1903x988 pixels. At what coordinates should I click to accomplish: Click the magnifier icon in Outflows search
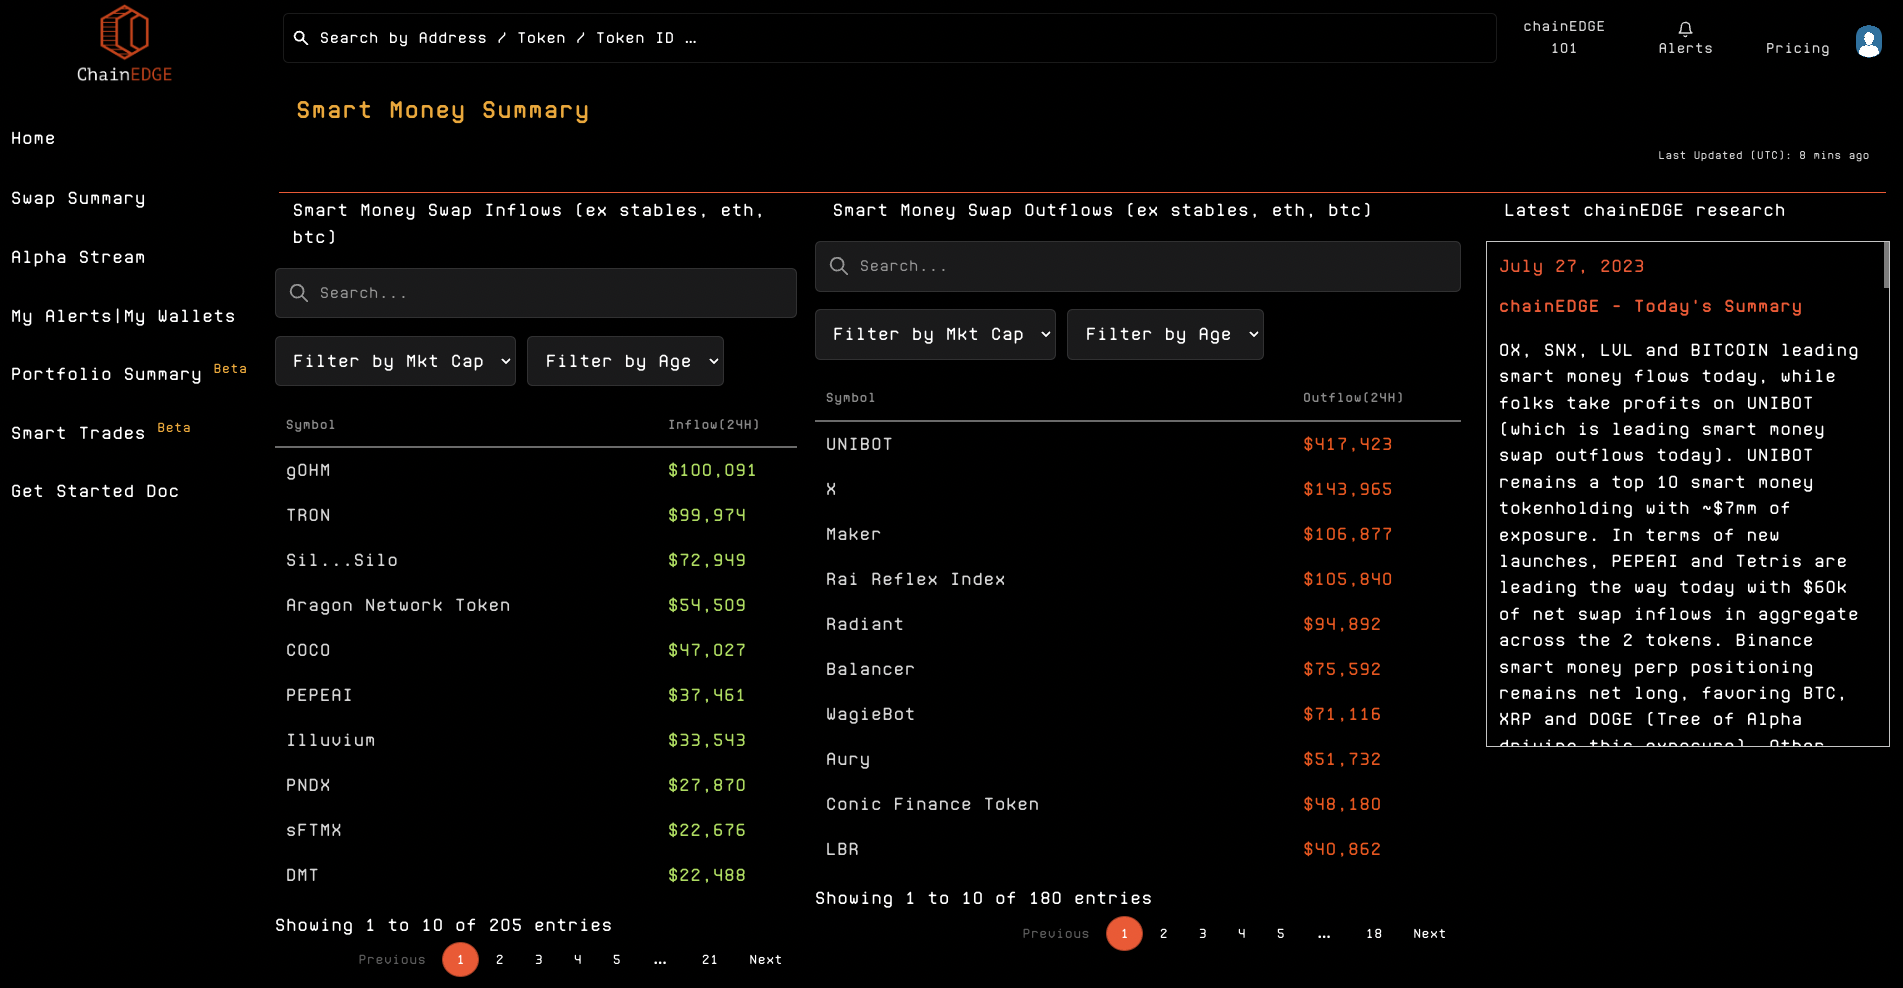tap(838, 266)
